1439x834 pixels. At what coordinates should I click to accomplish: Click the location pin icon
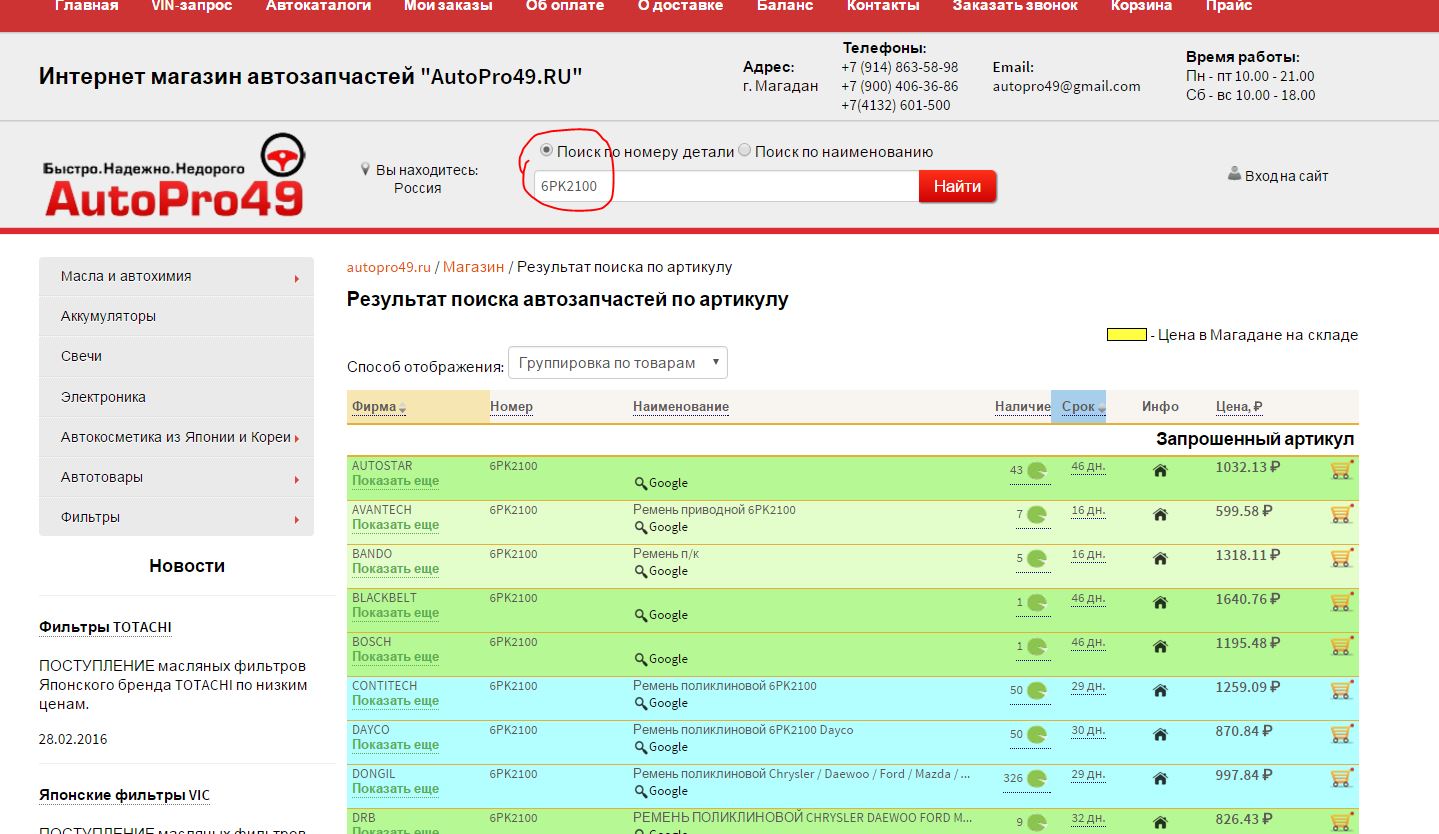(x=366, y=169)
